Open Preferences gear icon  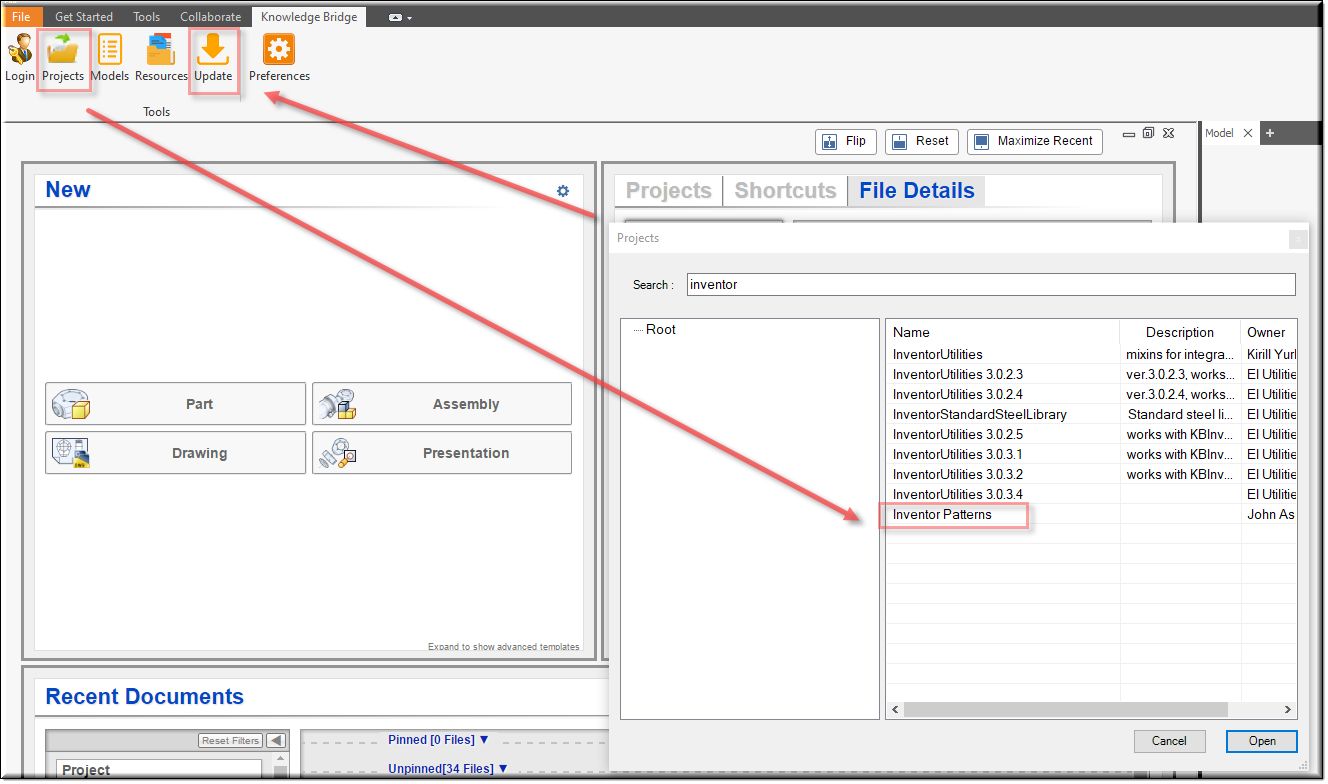[x=279, y=58]
